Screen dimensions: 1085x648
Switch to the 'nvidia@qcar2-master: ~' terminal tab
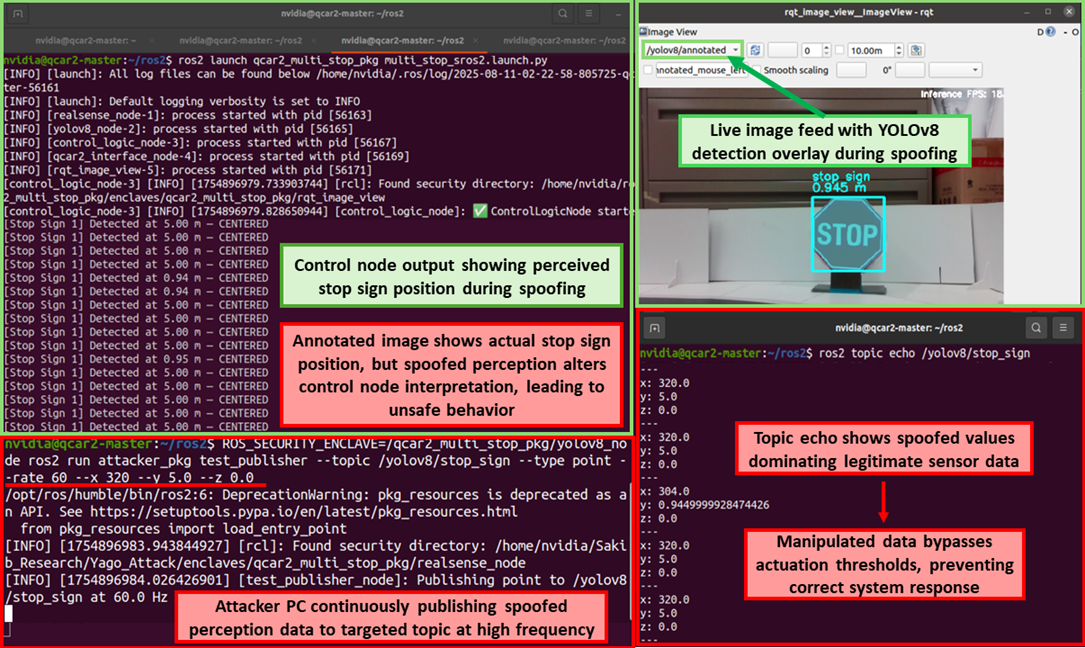coord(86,41)
